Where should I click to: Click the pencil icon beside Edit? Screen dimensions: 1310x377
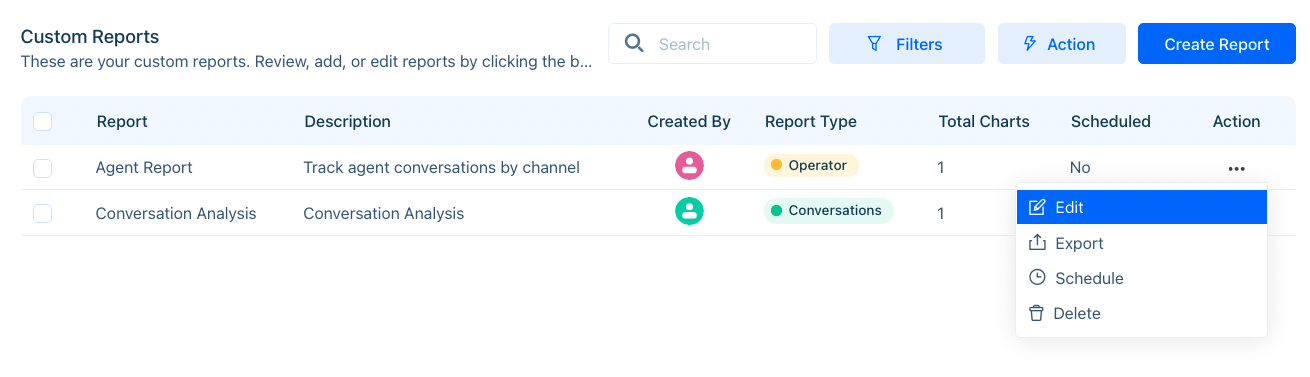pyautogui.click(x=1037, y=208)
